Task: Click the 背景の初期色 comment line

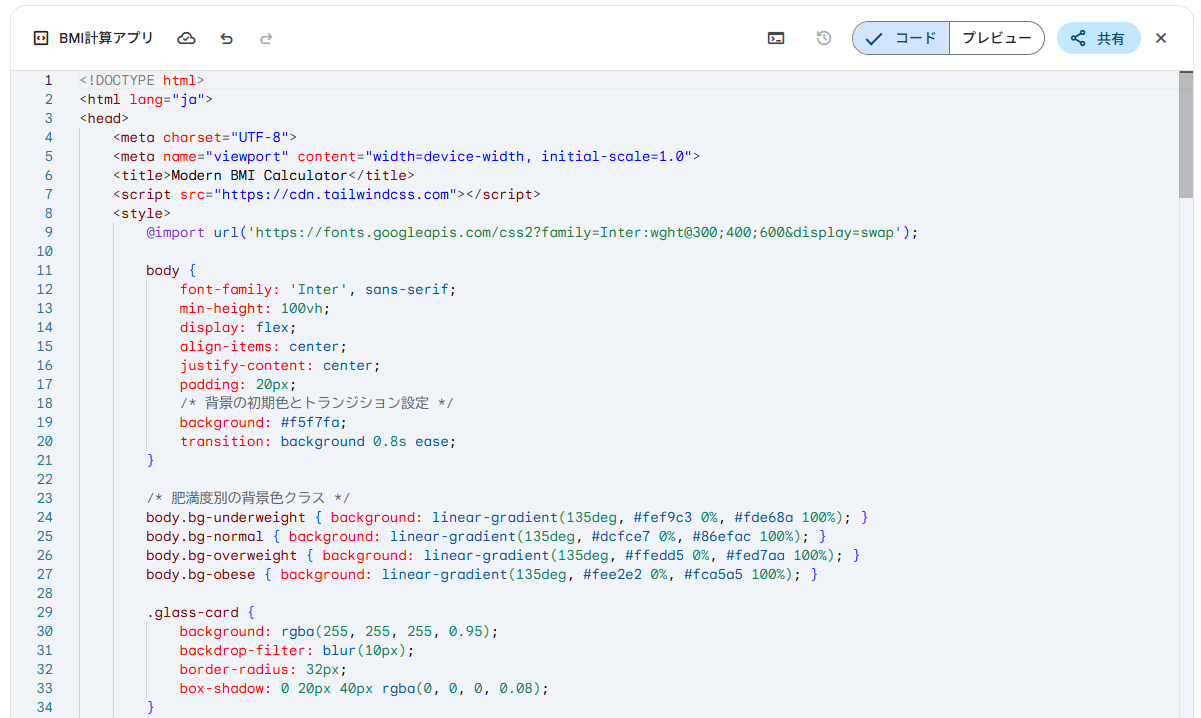Action: [x=317, y=403]
